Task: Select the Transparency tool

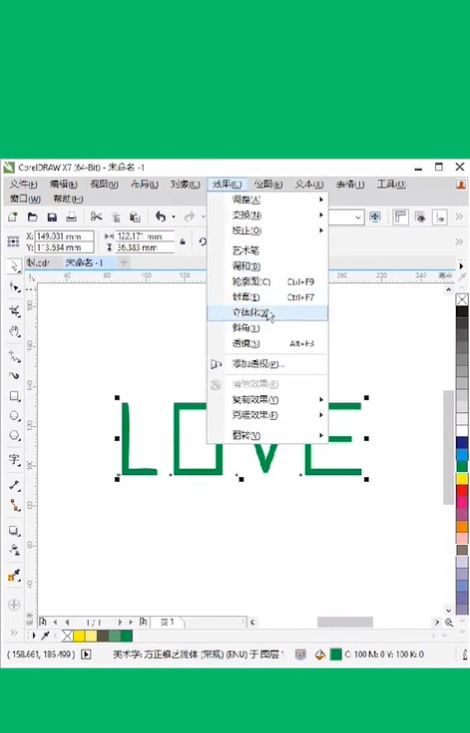Action: [14, 550]
